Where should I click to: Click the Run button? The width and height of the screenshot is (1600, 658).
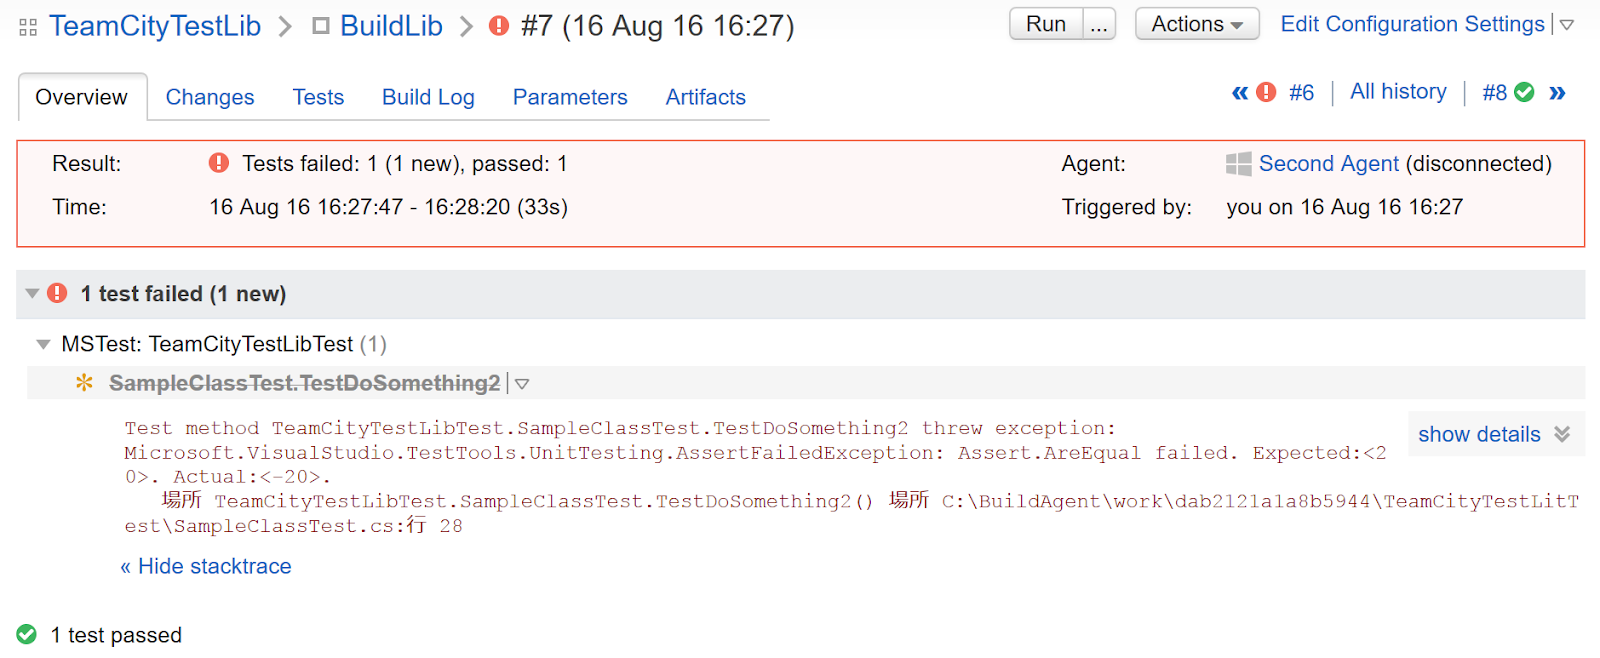point(1046,24)
